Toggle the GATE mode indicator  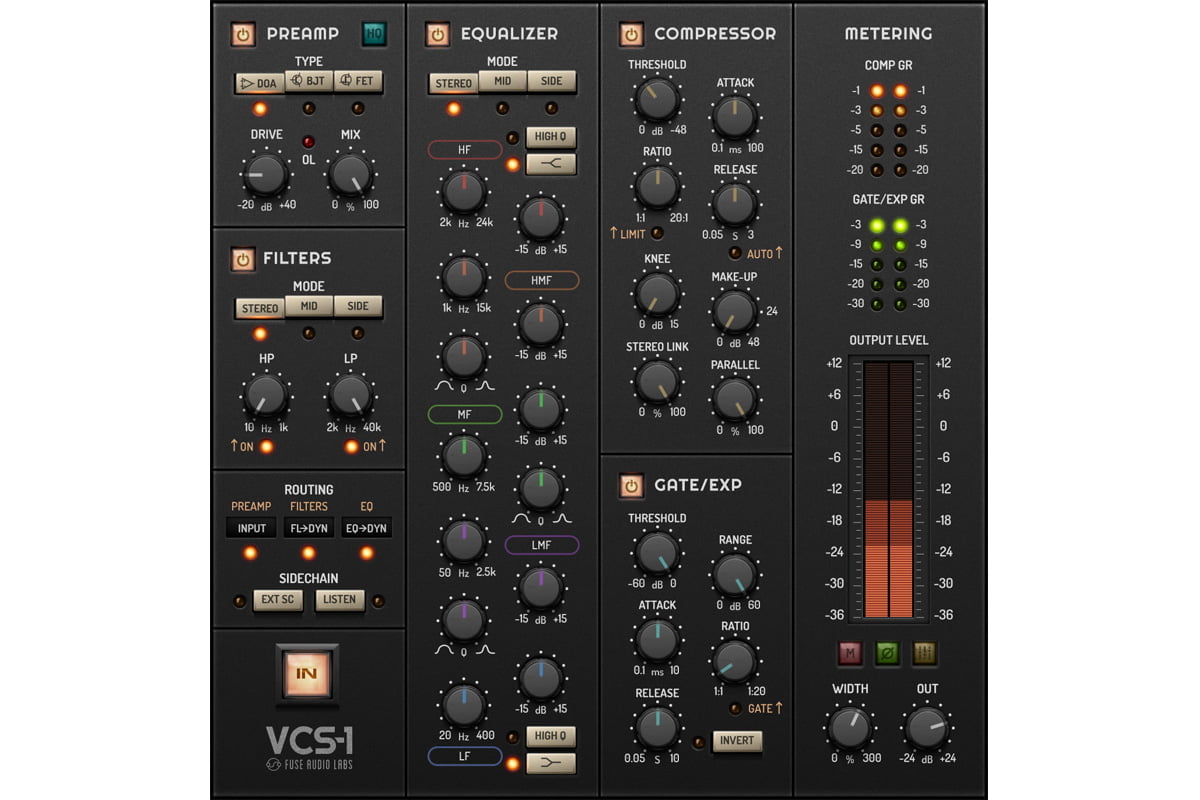pos(735,708)
